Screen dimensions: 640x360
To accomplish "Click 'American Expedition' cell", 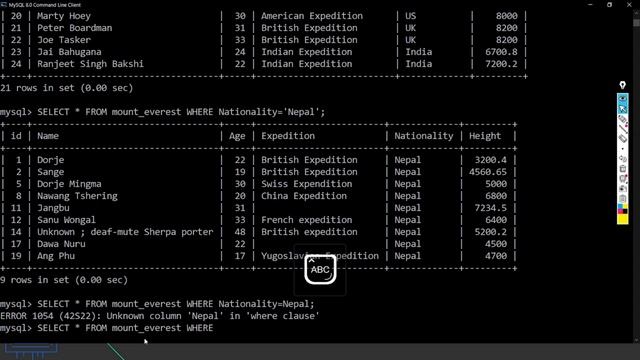I will (312, 16).
